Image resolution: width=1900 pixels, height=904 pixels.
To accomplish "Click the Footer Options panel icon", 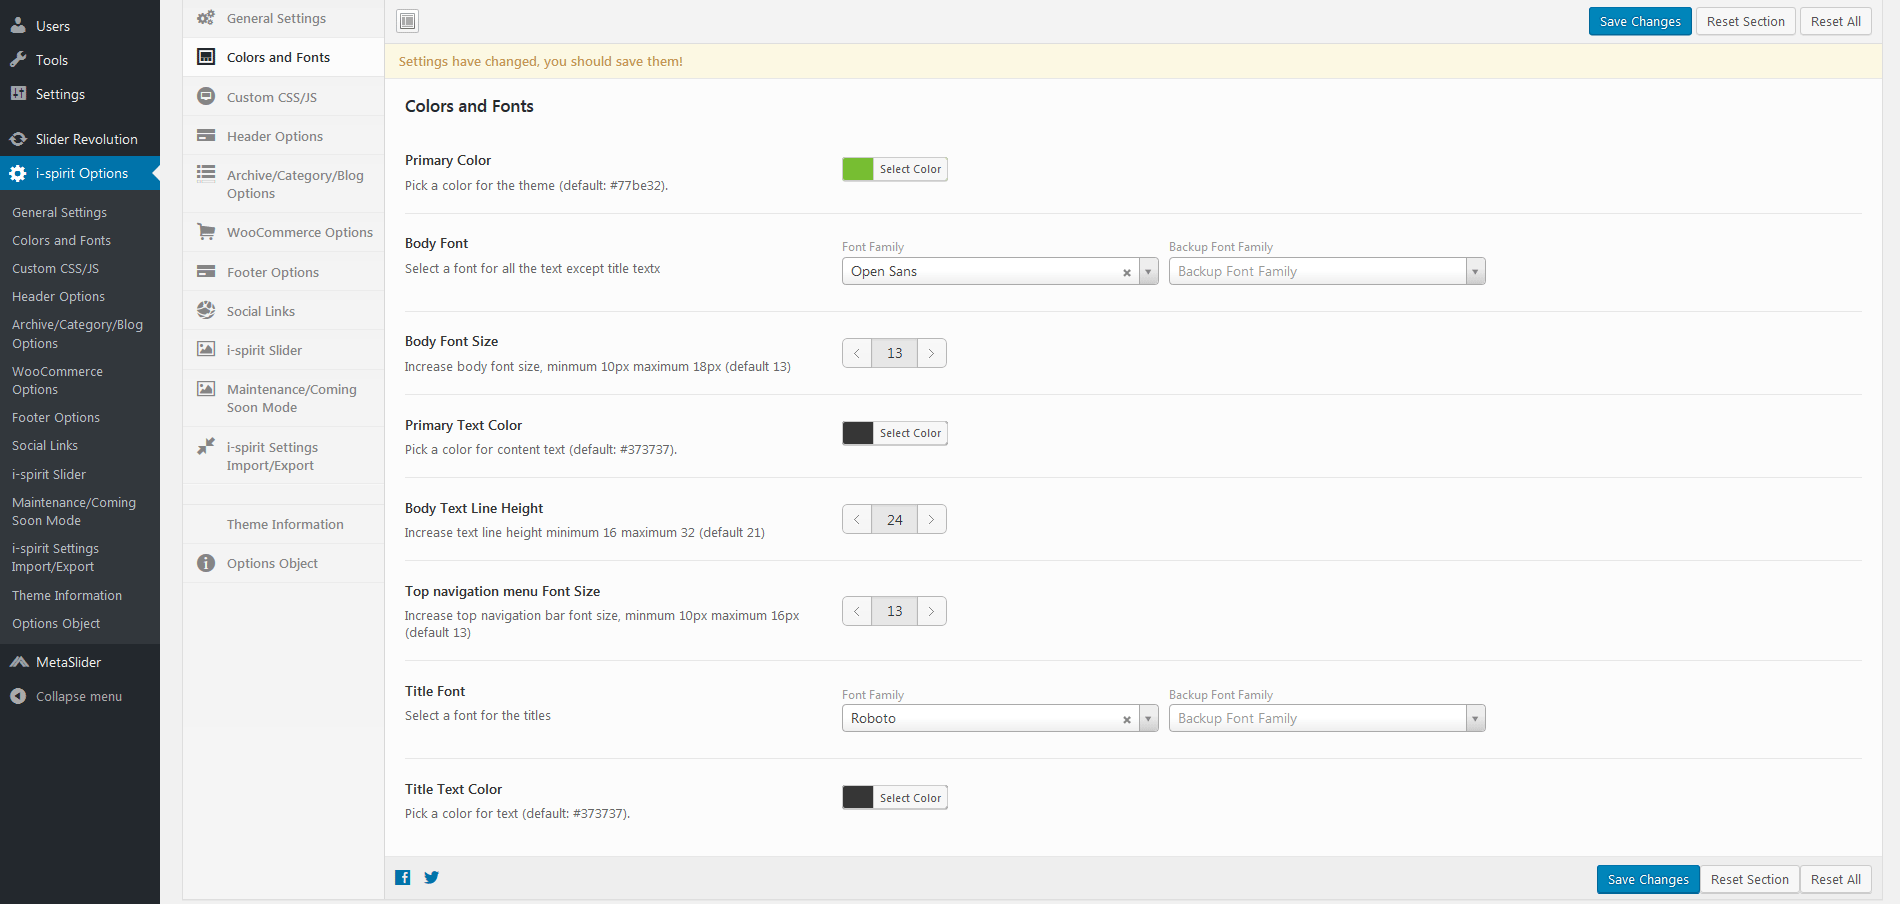I will click(206, 271).
